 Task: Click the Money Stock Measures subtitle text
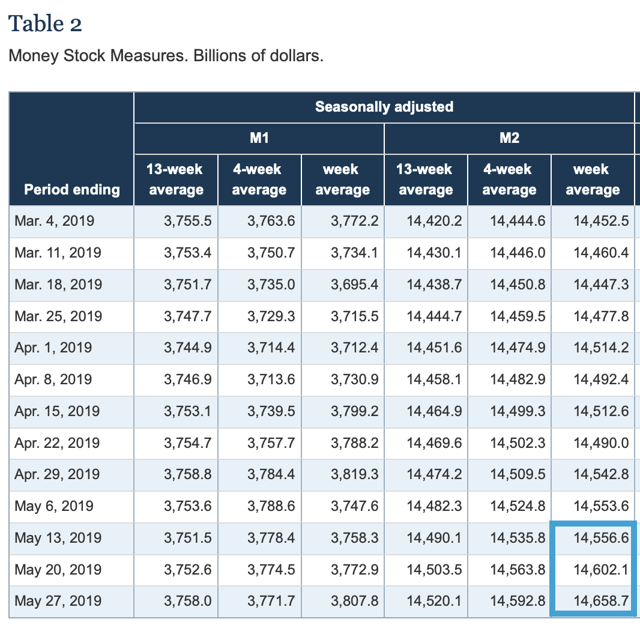[166, 56]
